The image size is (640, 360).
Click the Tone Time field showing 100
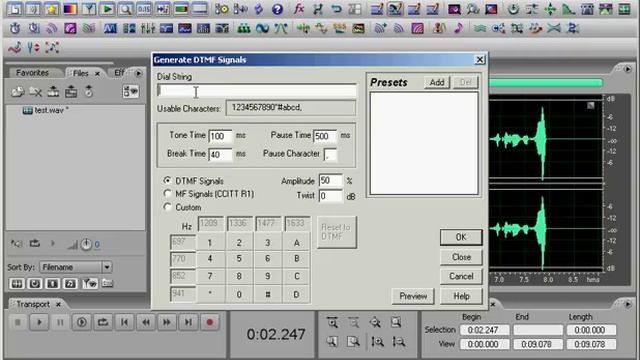click(x=220, y=136)
